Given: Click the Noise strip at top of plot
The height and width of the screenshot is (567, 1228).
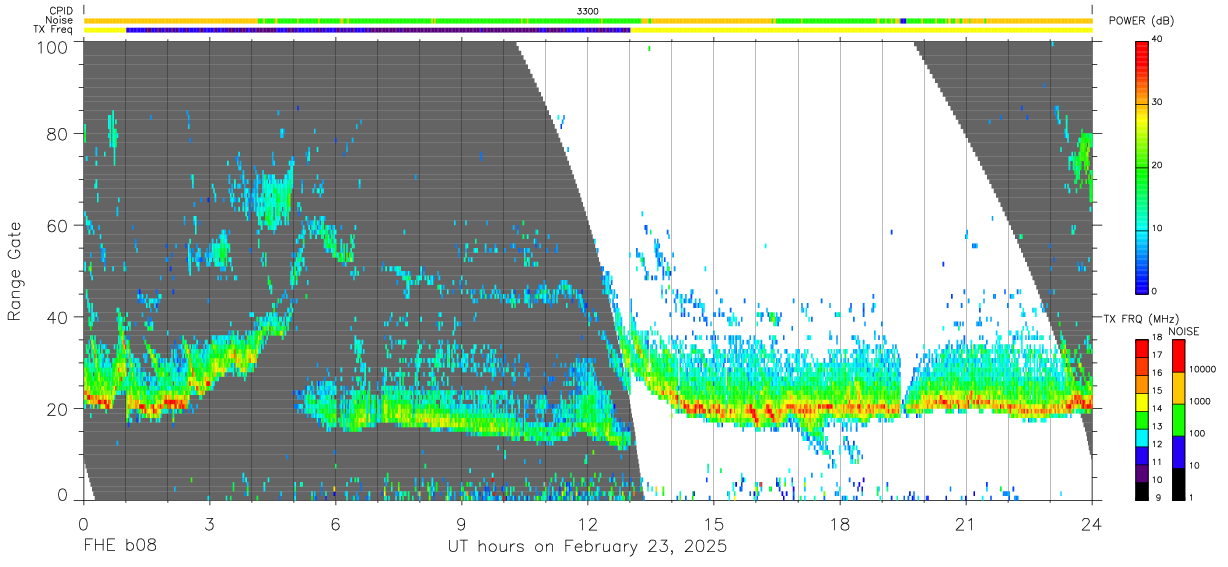Looking at the screenshot, I should click(588, 20).
